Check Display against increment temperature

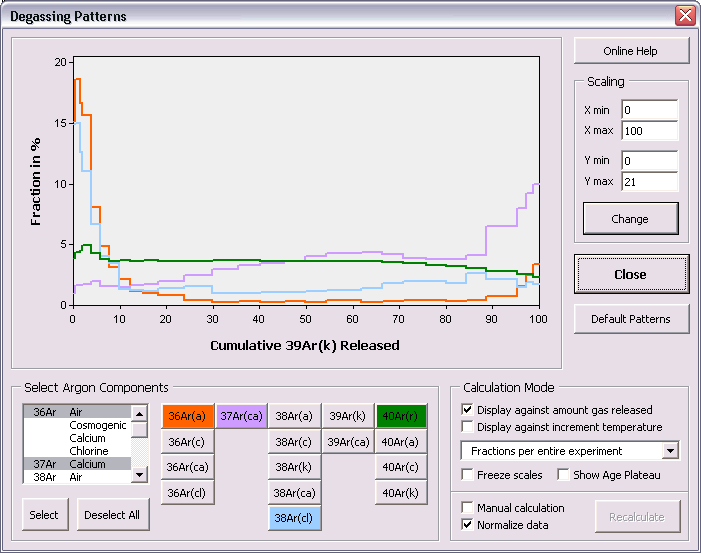[x=468, y=427]
